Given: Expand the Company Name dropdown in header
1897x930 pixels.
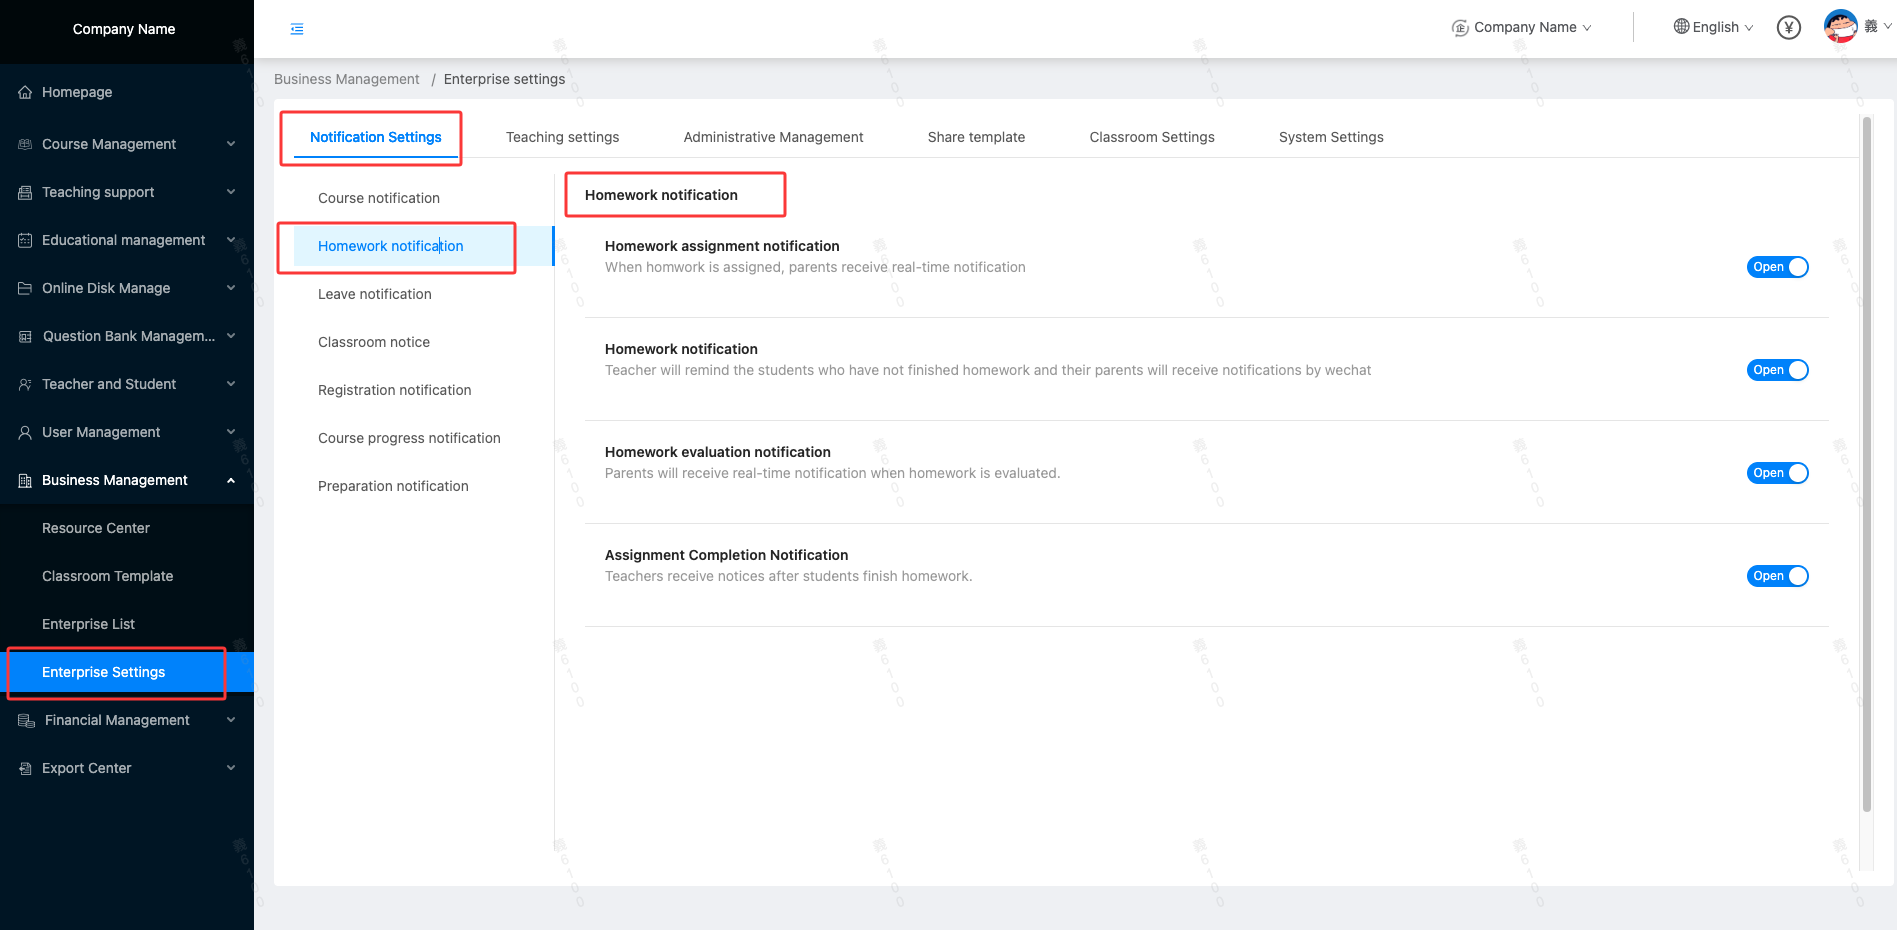Looking at the screenshot, I should click(1521, 27).
